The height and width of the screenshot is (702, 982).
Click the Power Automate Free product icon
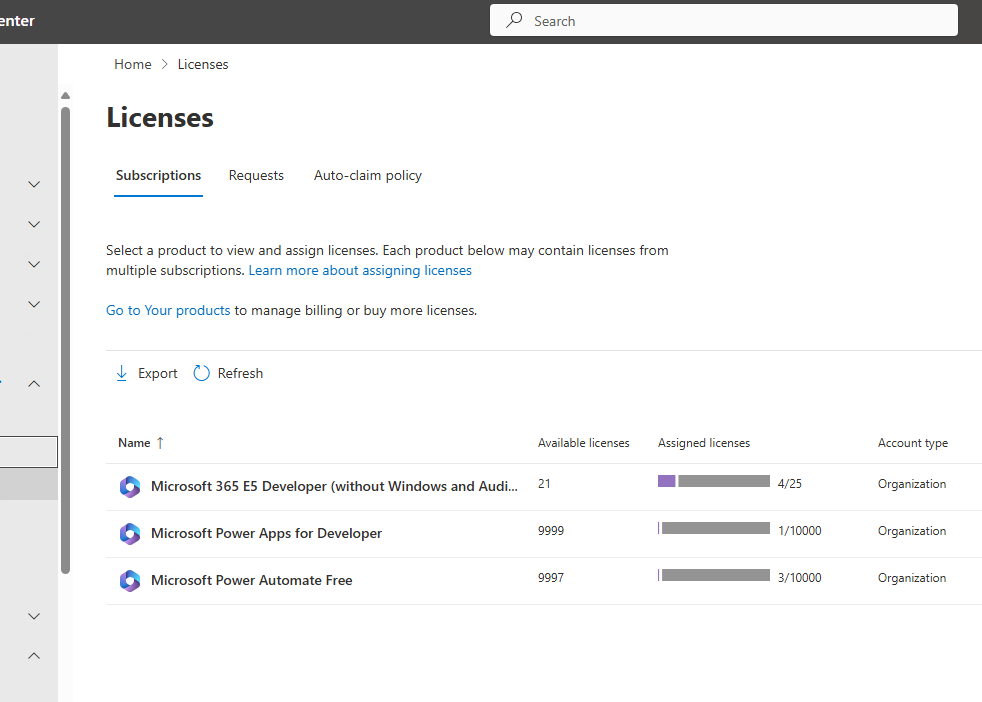[x=130, y=581]
